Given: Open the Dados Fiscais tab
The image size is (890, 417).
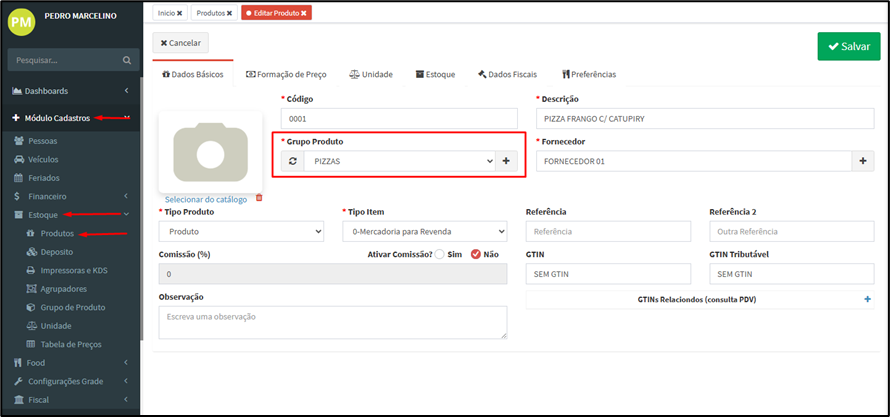Looking at the screenshot, I should coord(507,74).
